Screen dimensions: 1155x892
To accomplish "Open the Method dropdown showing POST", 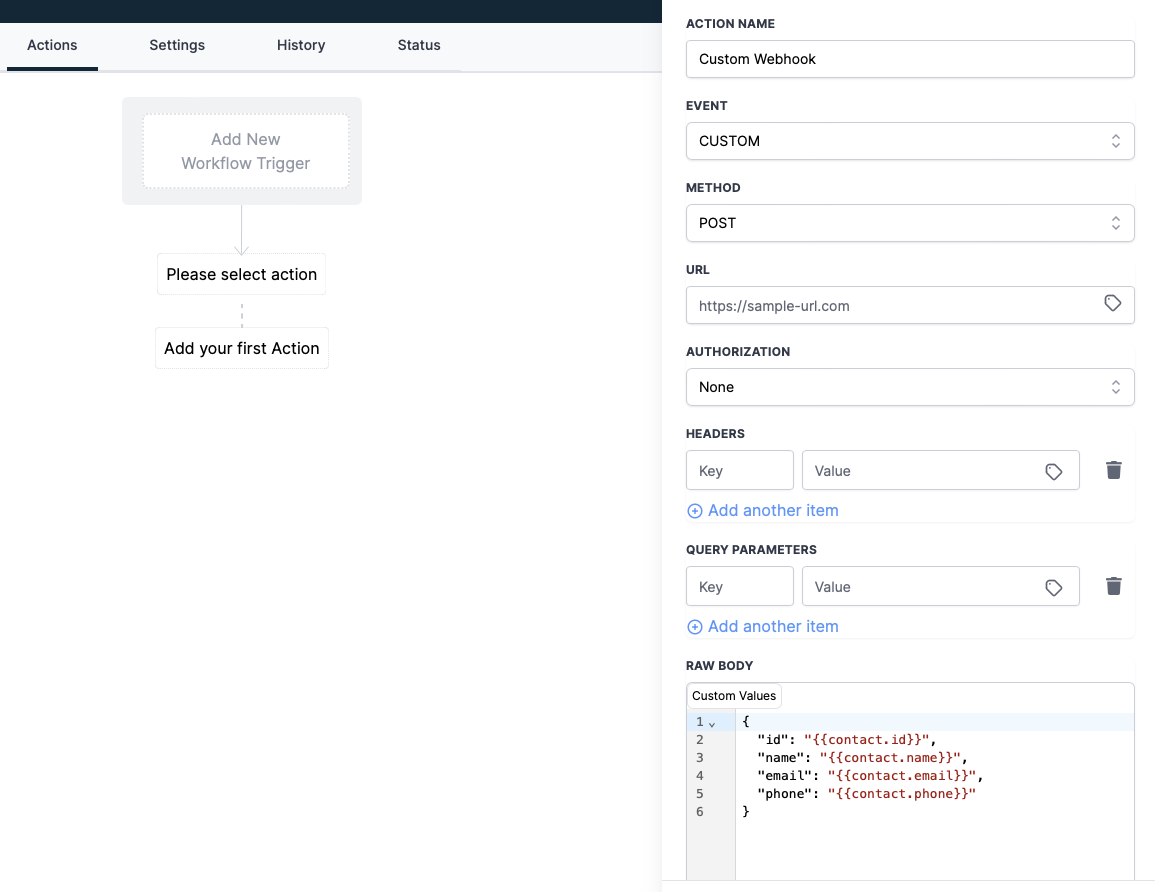I will click(910, 222).
